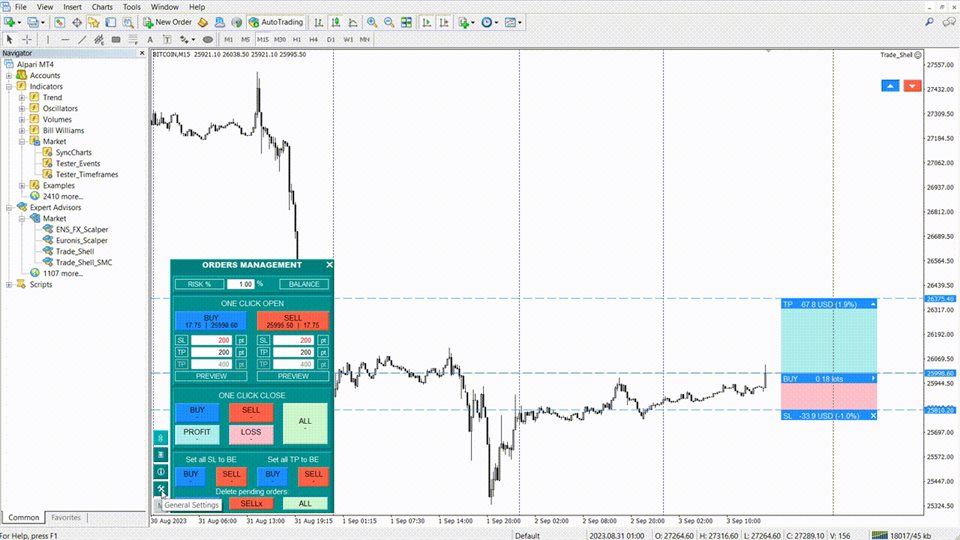Open the Profiles toolbar icon
960x540 pixels.
tap(33, 22)
